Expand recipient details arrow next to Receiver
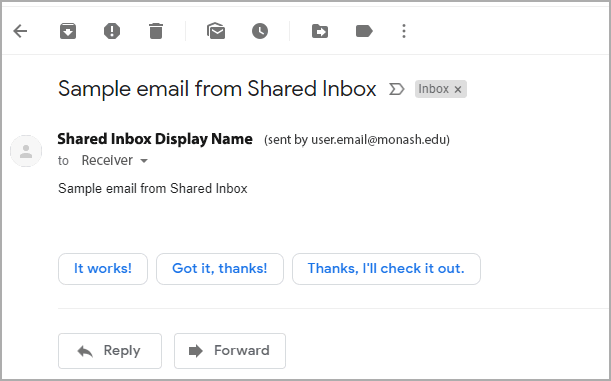611x381 pixels. [144, 161]
